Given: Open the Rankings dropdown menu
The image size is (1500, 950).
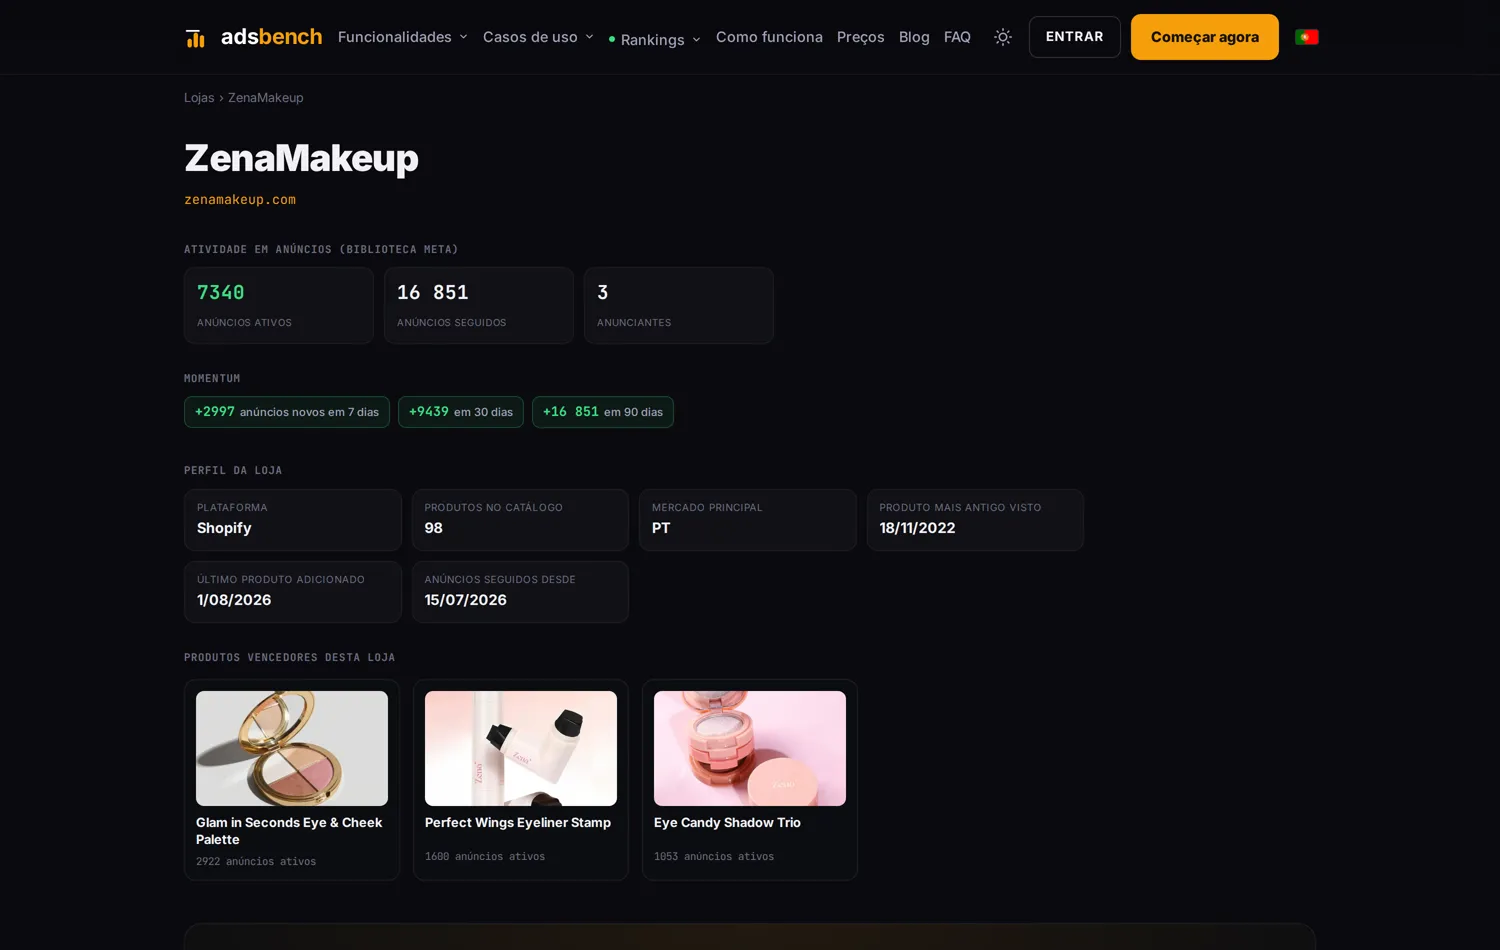Looking at the screenshot, I should (x=655, y=40).
